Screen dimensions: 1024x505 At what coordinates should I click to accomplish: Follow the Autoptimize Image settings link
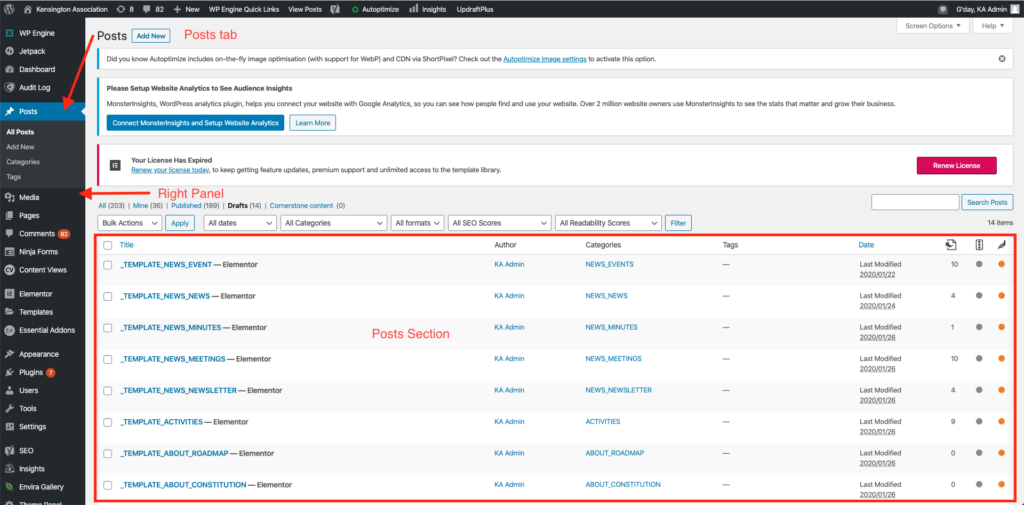[545, 59]
